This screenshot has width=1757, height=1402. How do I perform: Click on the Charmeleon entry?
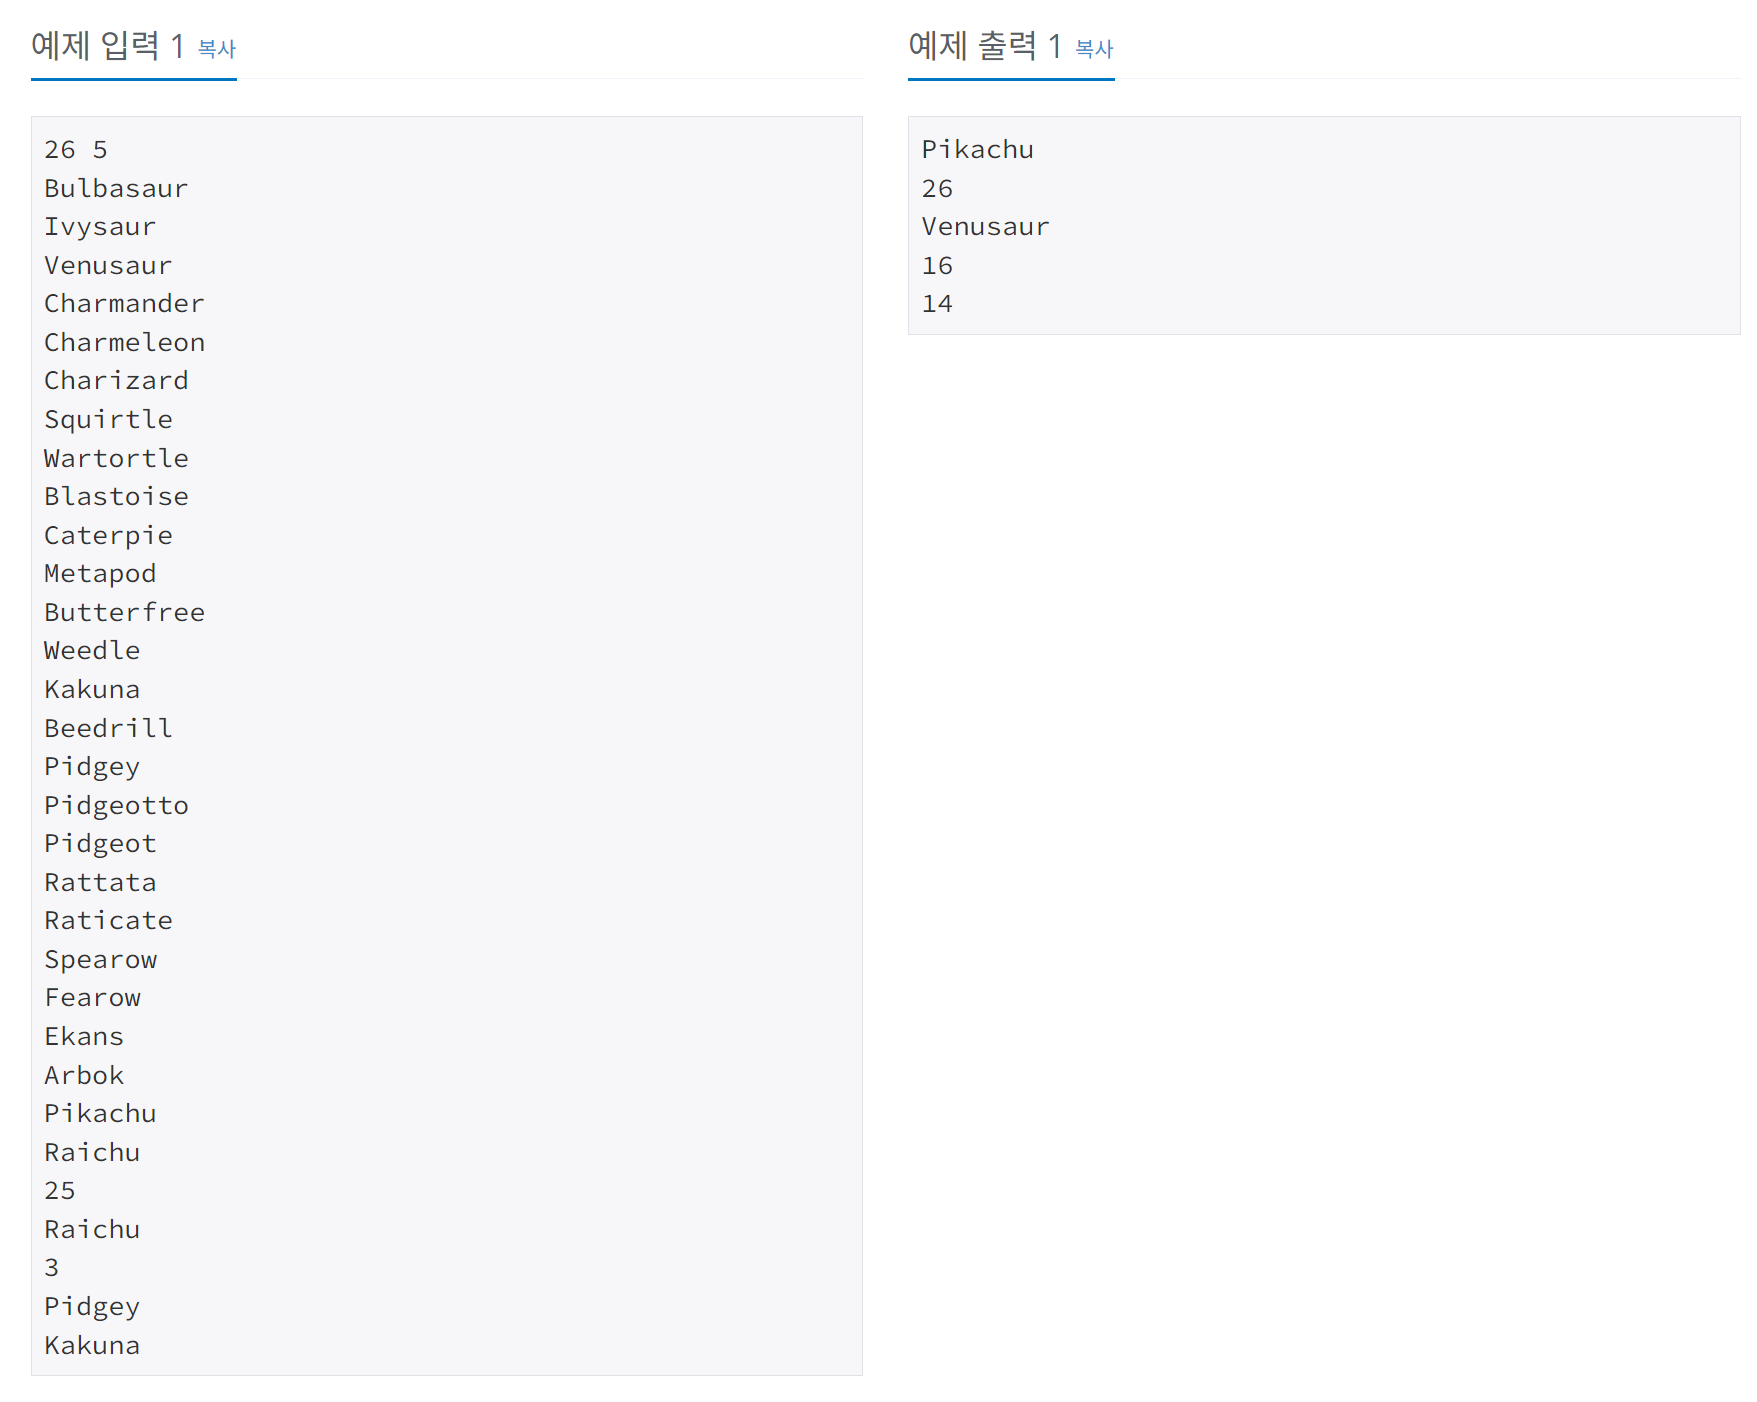(x=124, y=343)
